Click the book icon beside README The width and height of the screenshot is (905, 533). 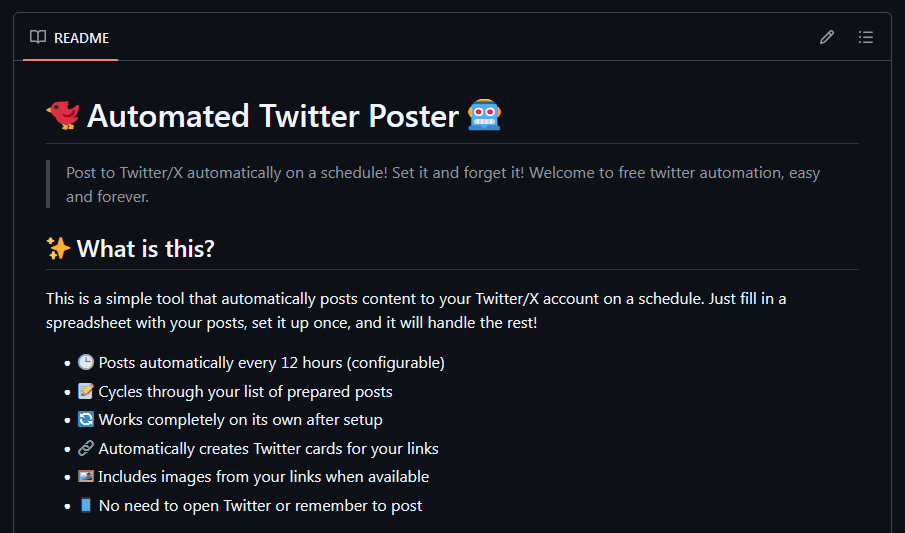pos(38,37)
